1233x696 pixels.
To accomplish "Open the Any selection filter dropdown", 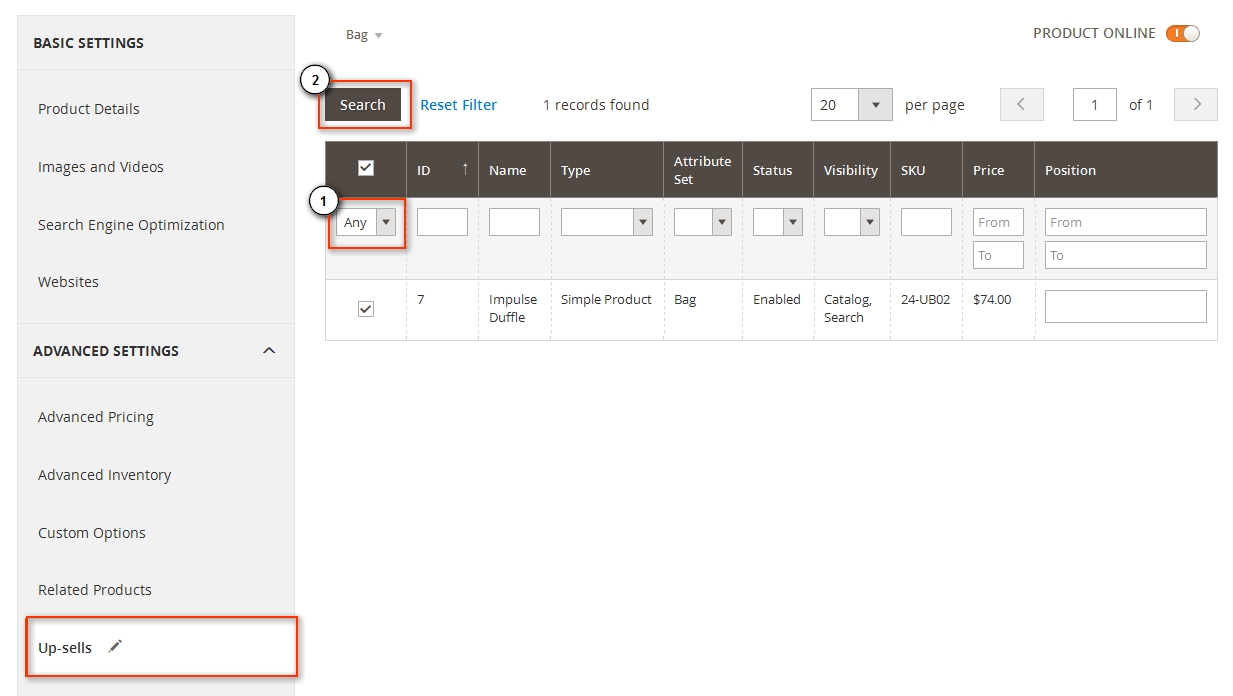I will click(386, 221).
